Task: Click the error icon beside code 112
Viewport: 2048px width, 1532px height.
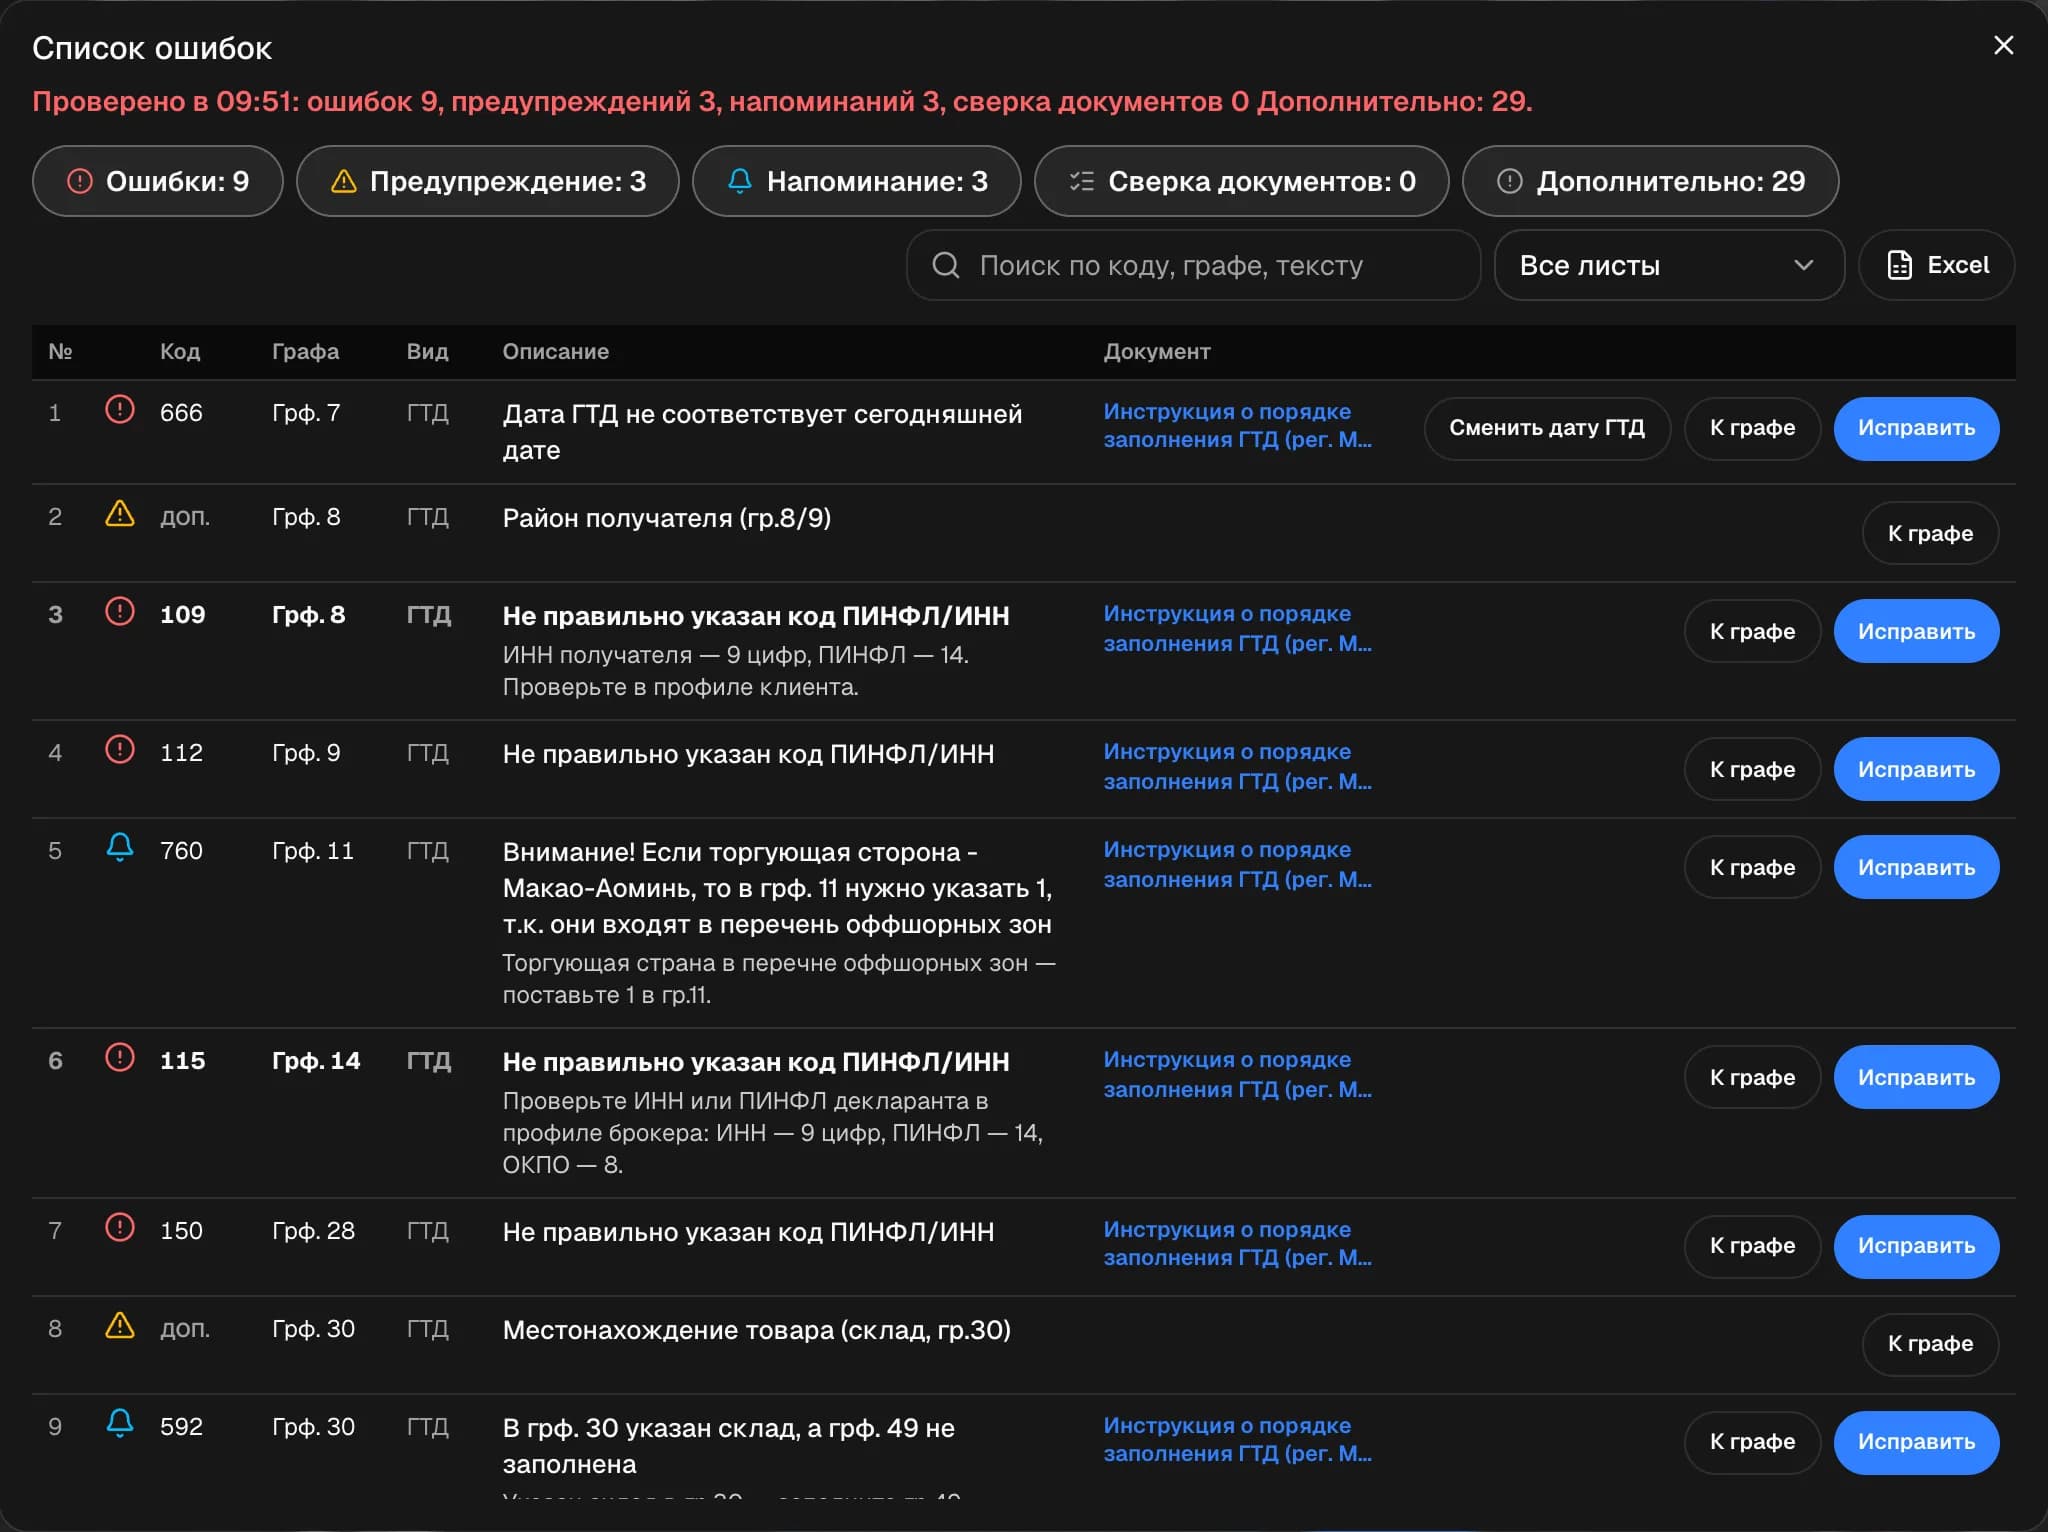Action: click(120, 749)
